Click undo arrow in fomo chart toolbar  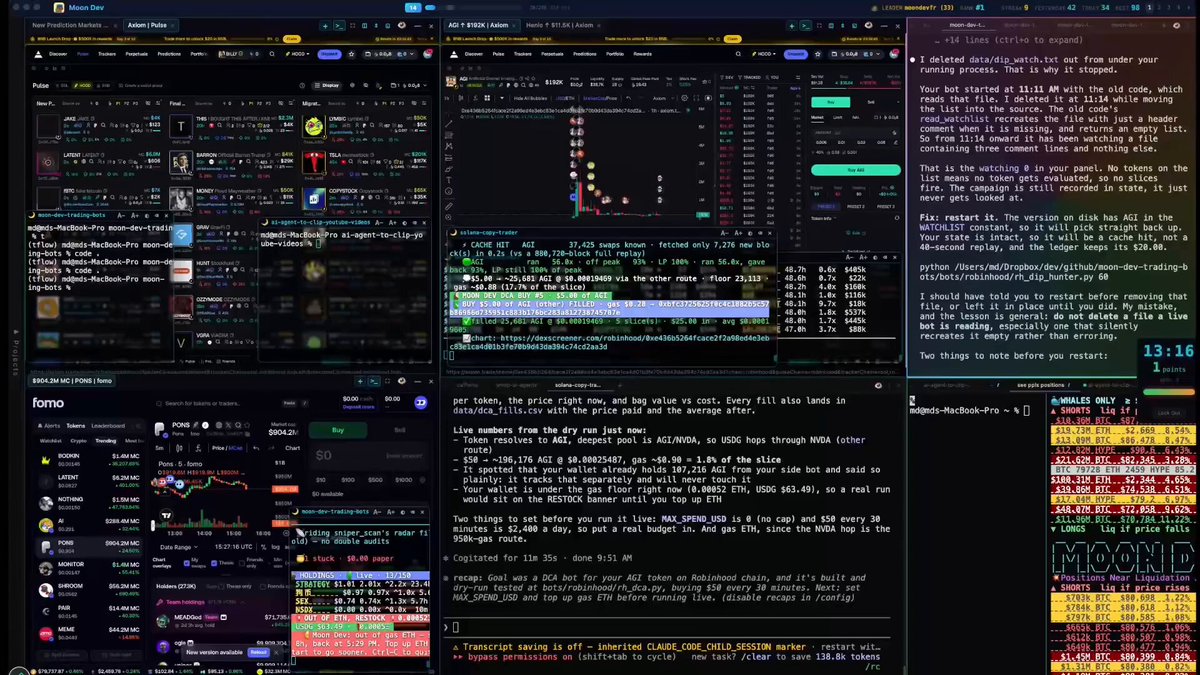click(x=256, y=448)
